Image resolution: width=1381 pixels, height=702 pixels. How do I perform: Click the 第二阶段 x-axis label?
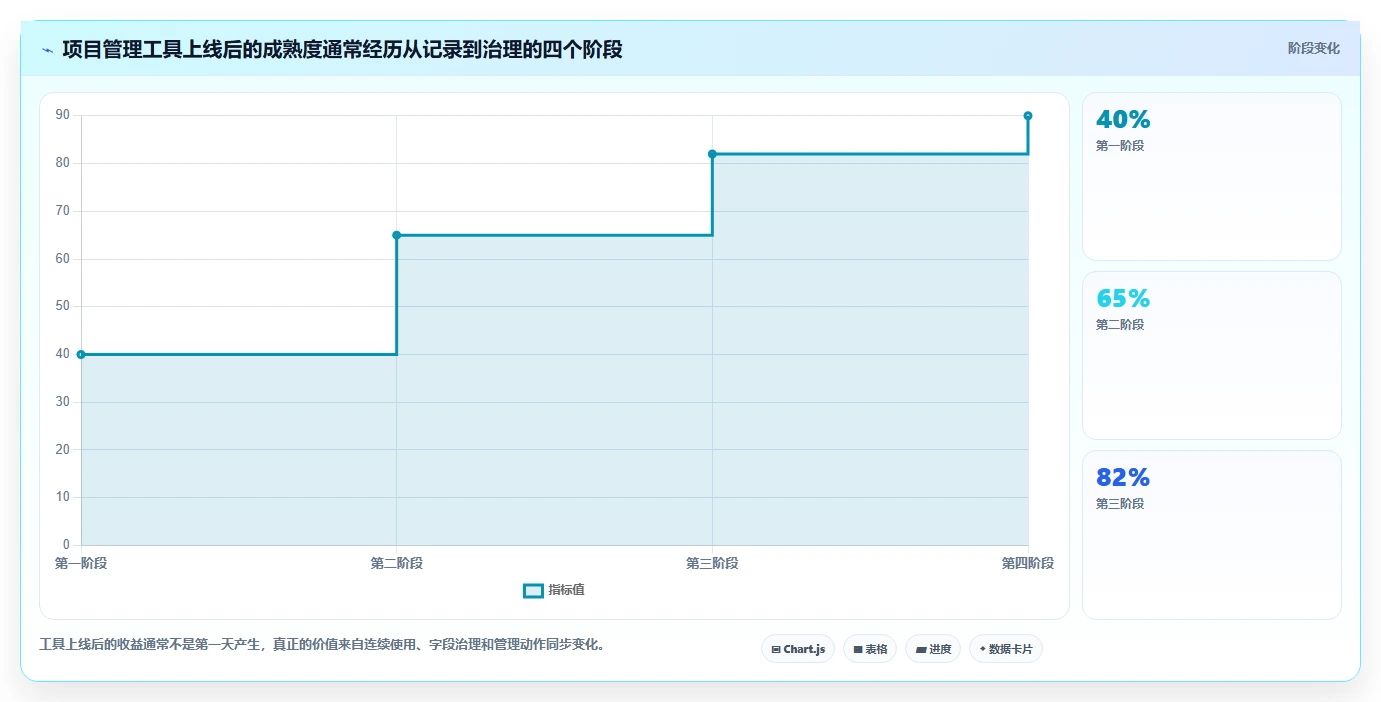(x=397, y=563)
